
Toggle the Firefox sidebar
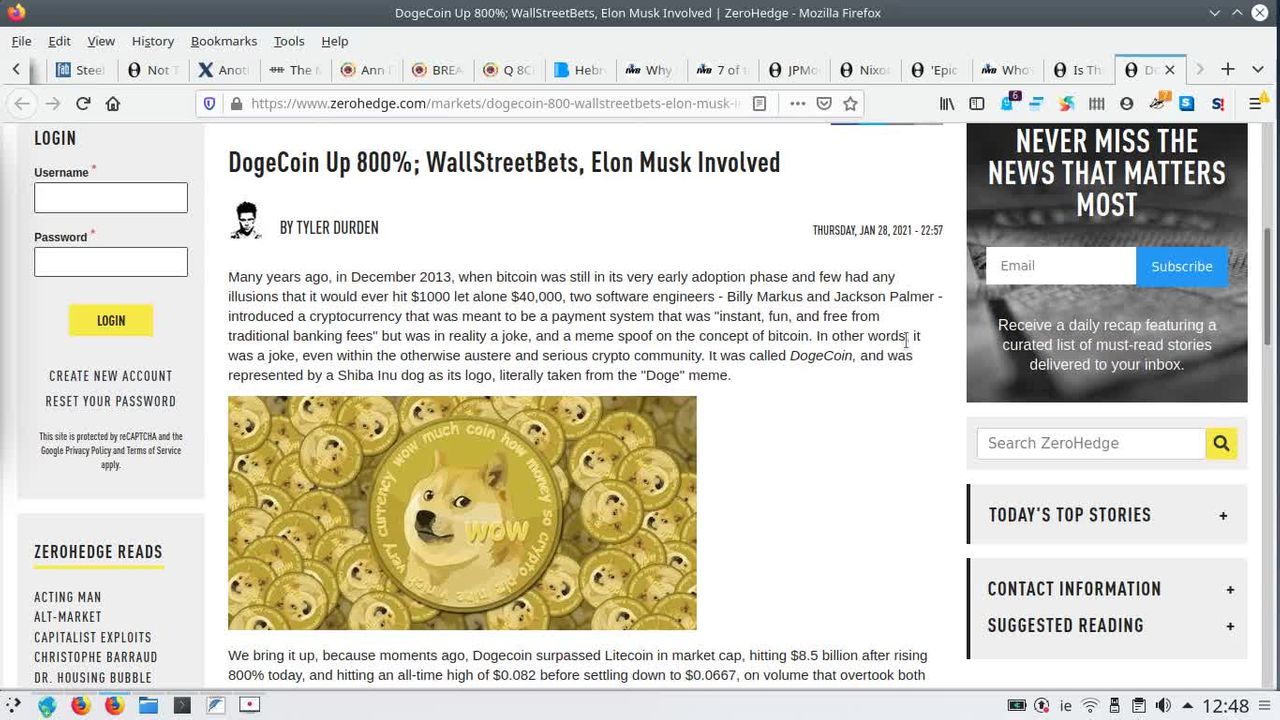[x=977, y=103]
